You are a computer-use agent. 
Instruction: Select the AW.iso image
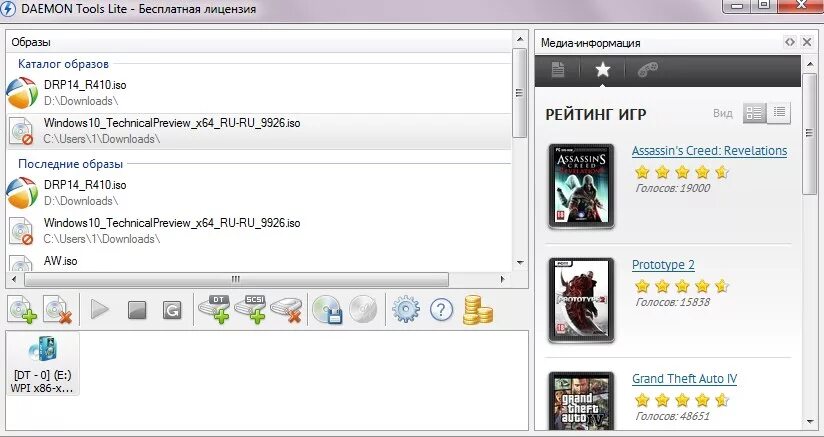point(259,261)
